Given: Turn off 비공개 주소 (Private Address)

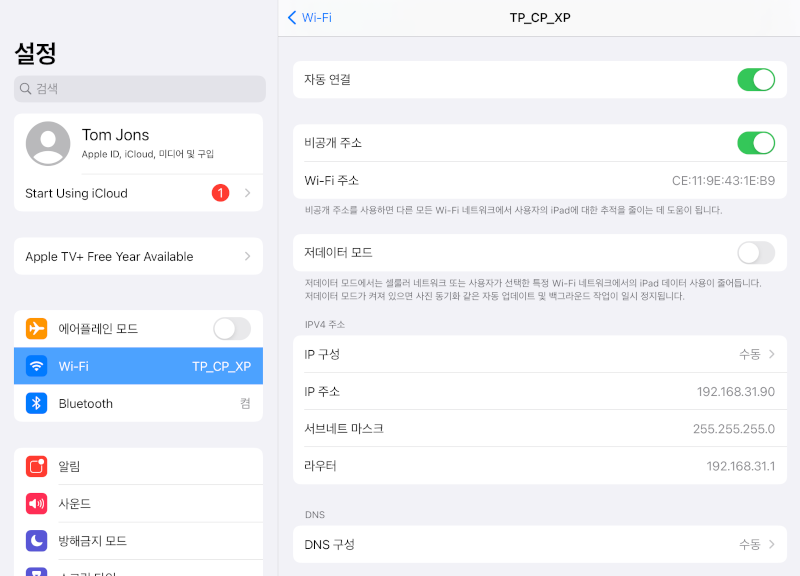Looking at the screenshot, I should (756, 143).
